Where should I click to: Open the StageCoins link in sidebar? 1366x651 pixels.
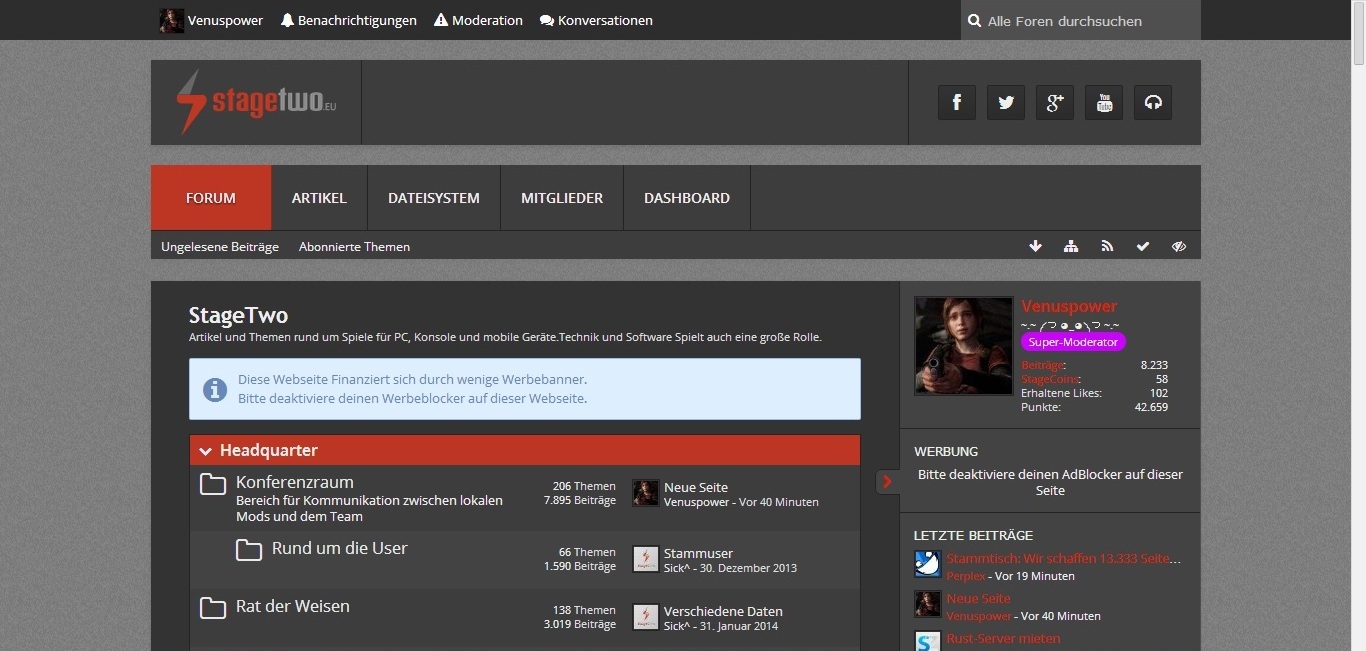coord(1050,379)
